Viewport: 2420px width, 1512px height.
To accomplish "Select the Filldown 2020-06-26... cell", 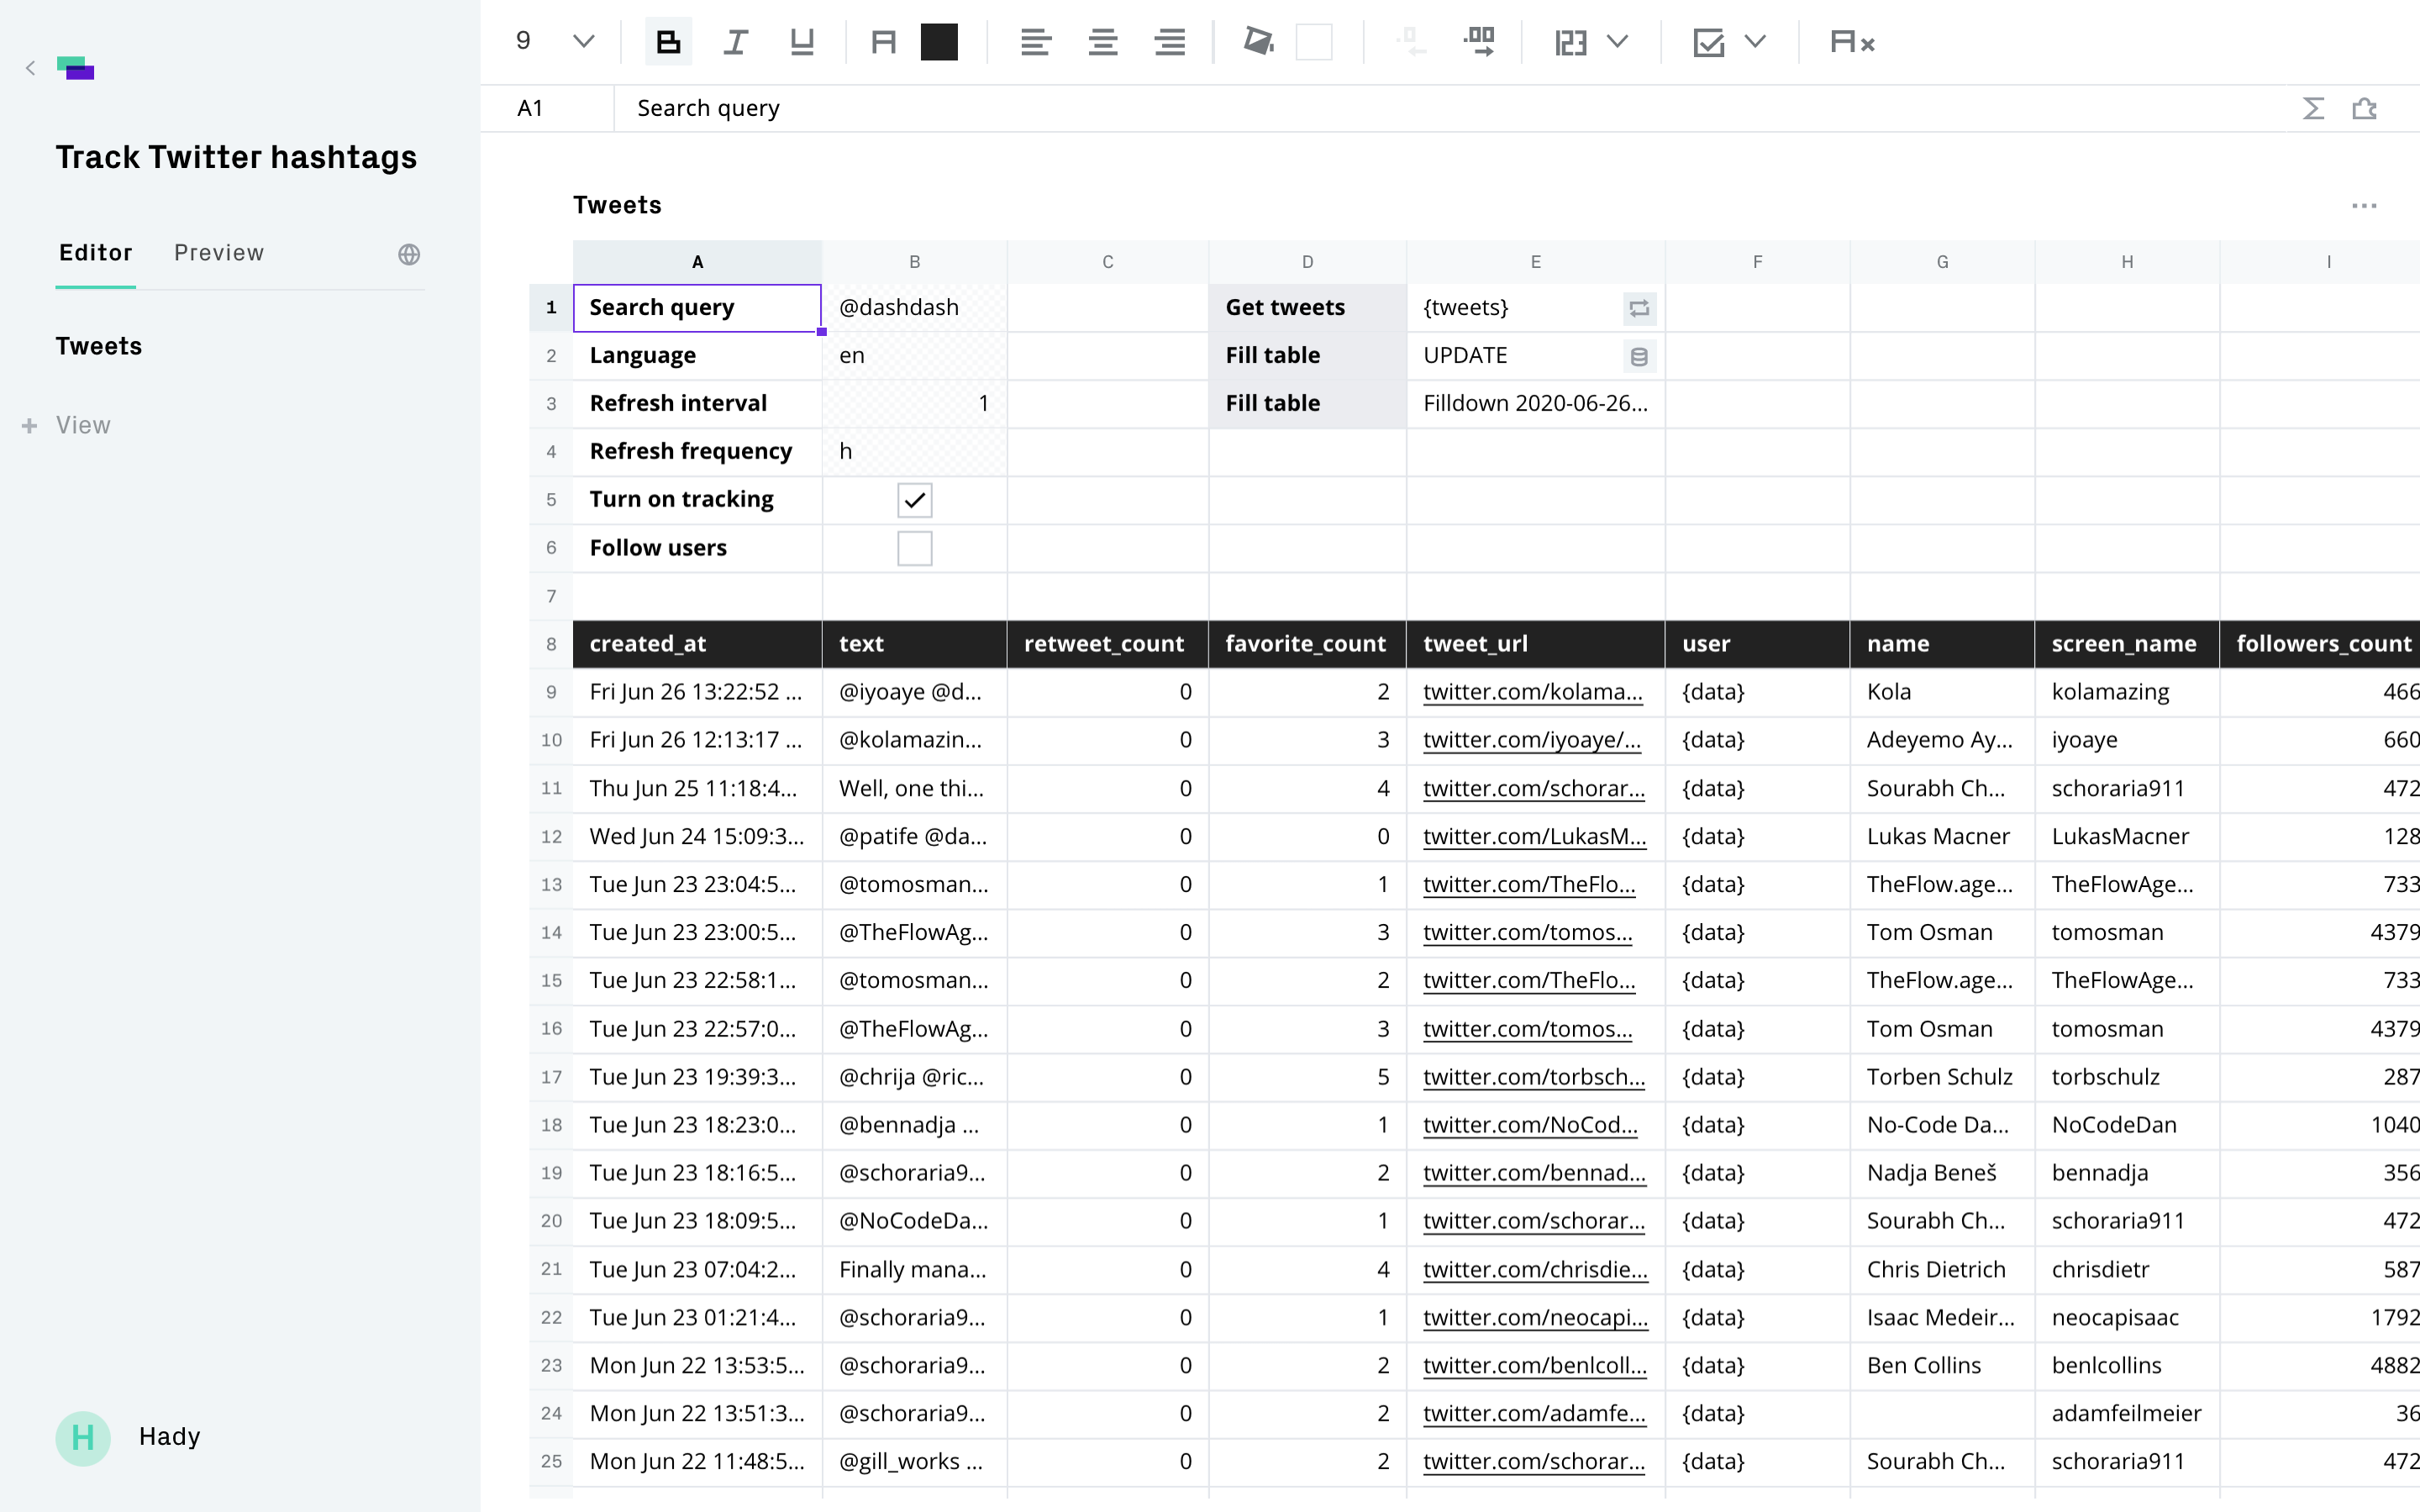I will coord(1536,404).
